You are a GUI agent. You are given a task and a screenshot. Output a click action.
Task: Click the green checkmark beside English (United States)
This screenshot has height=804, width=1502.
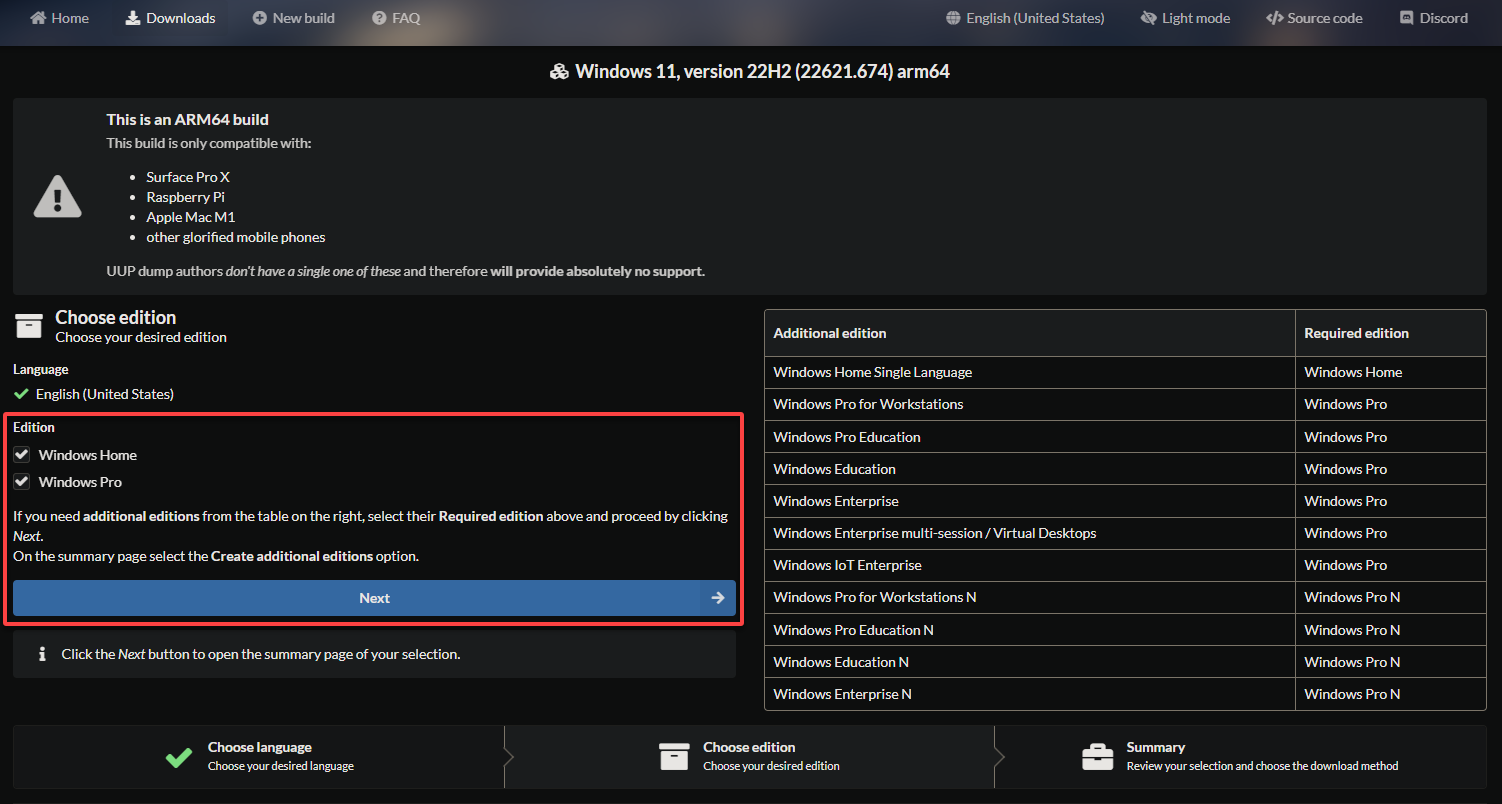21,394
